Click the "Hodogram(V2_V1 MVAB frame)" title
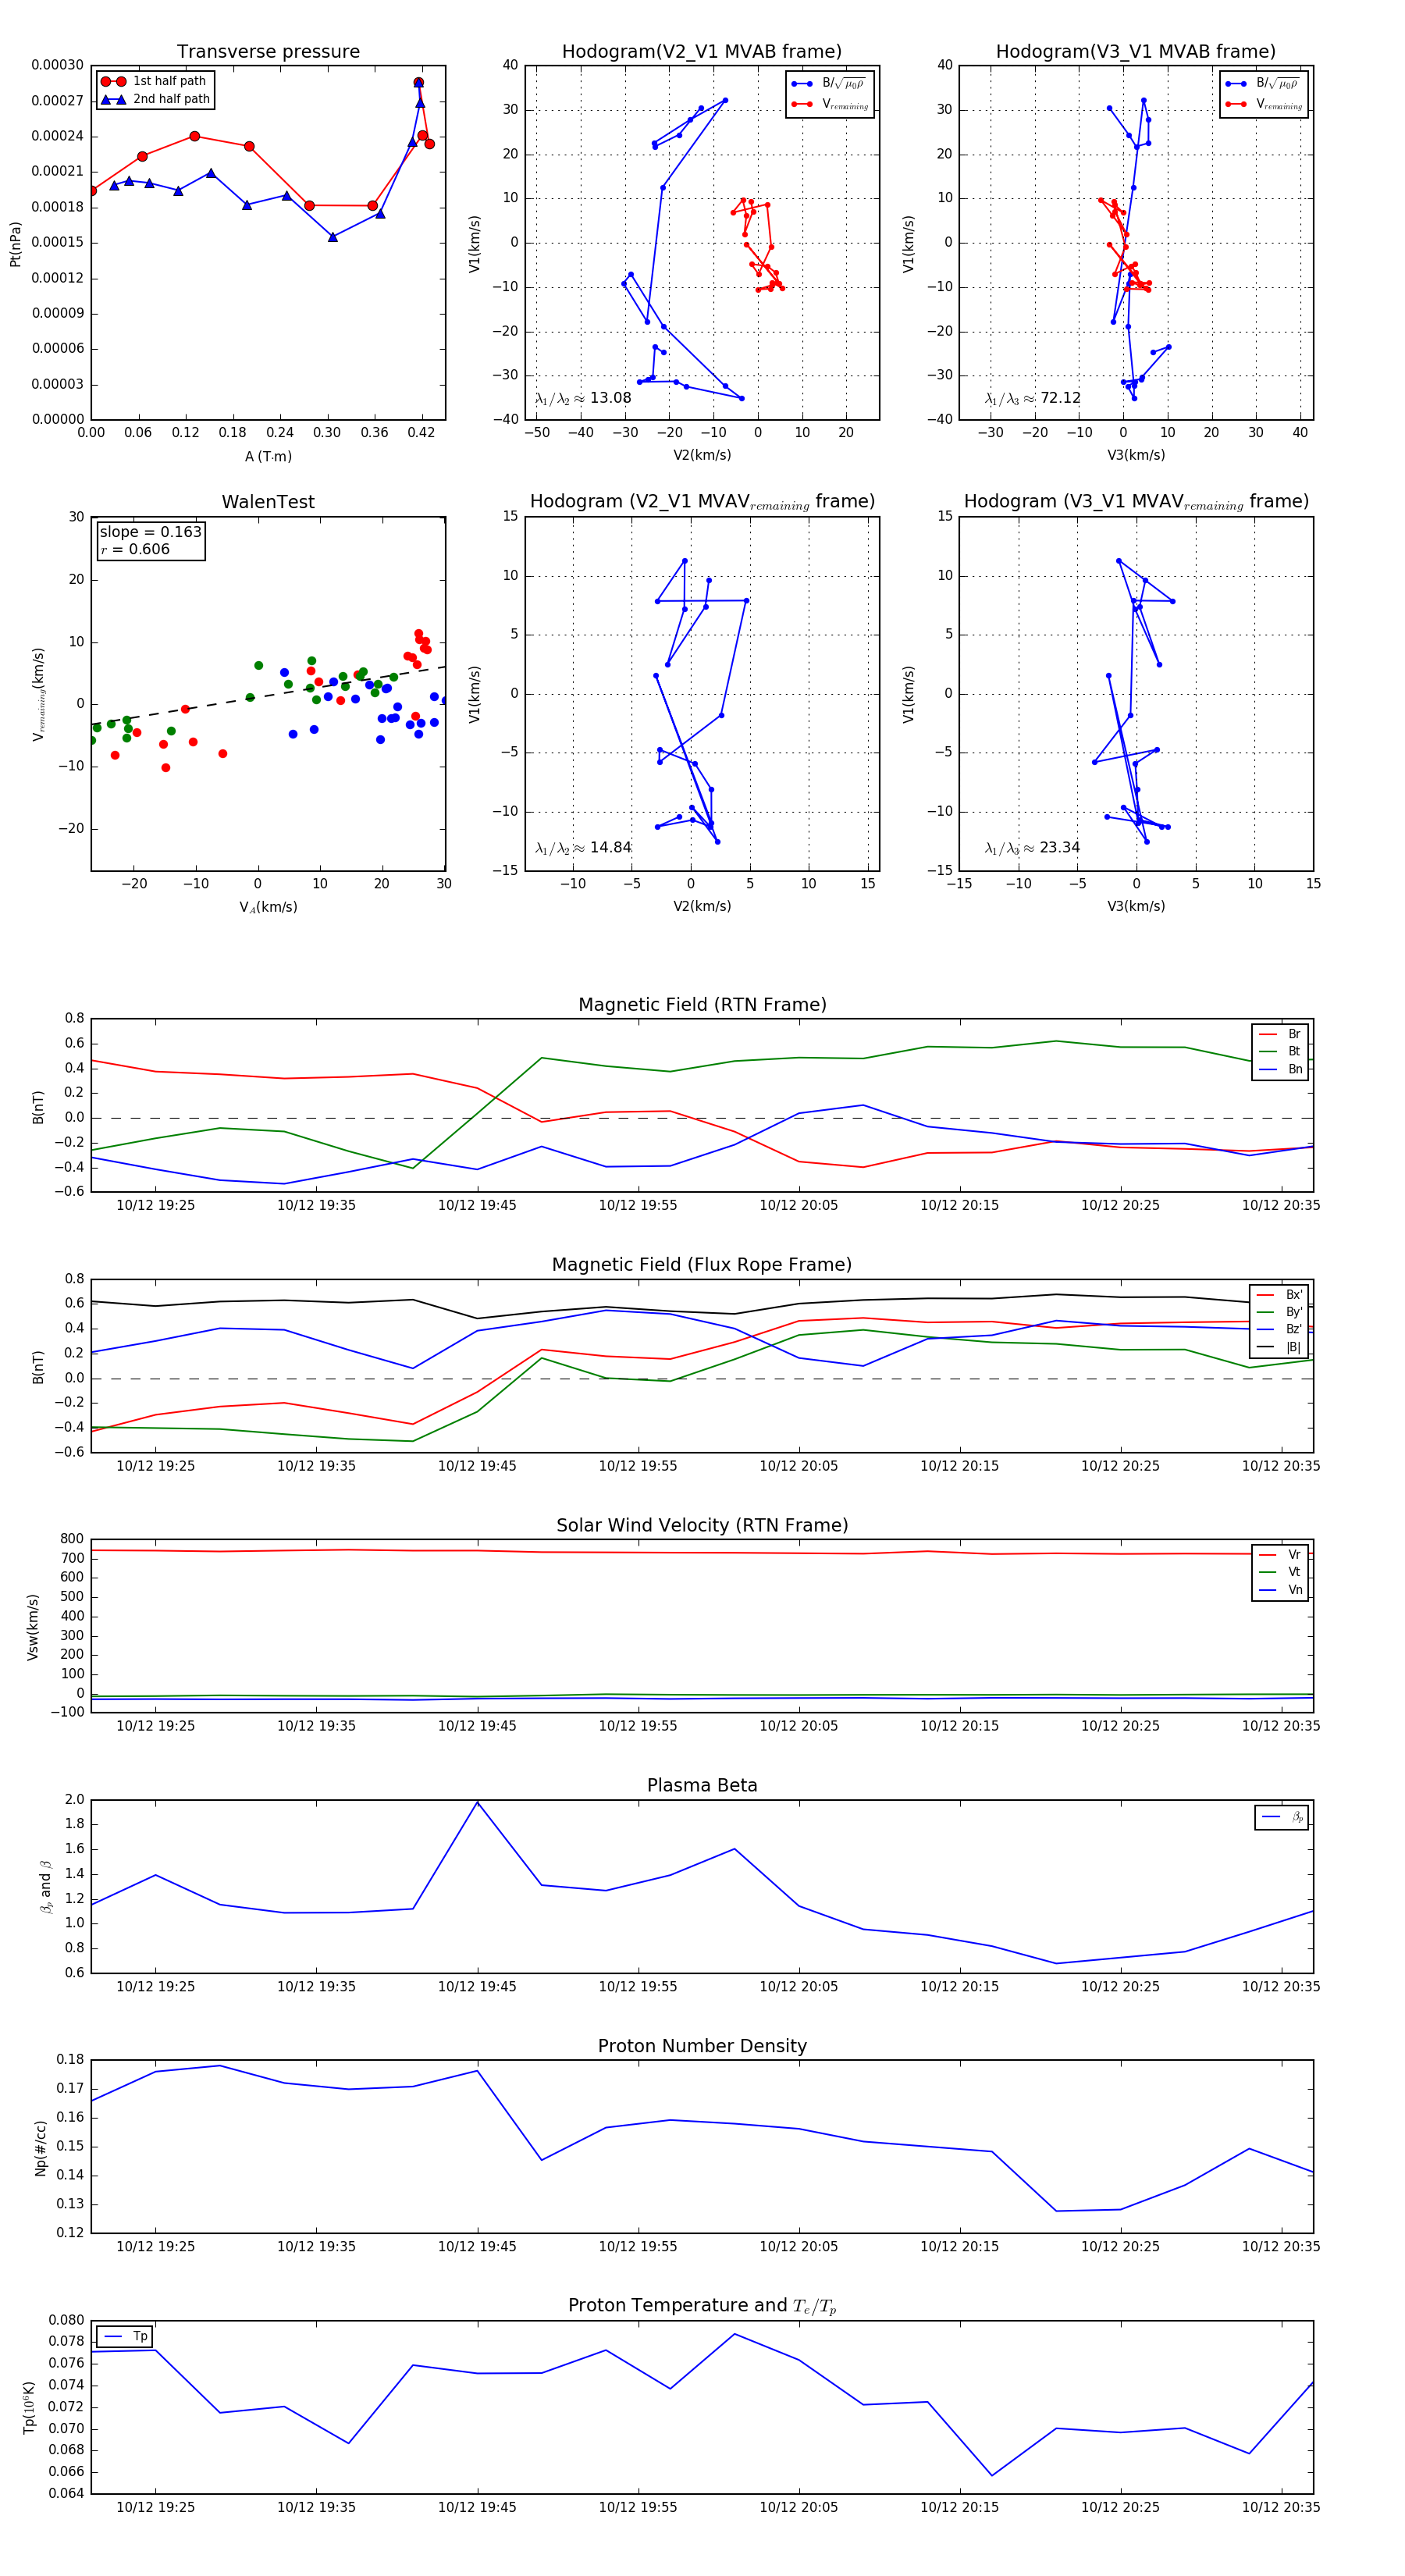The width and height of the screenshot is (1405, 2576). (x=702, y=52)
